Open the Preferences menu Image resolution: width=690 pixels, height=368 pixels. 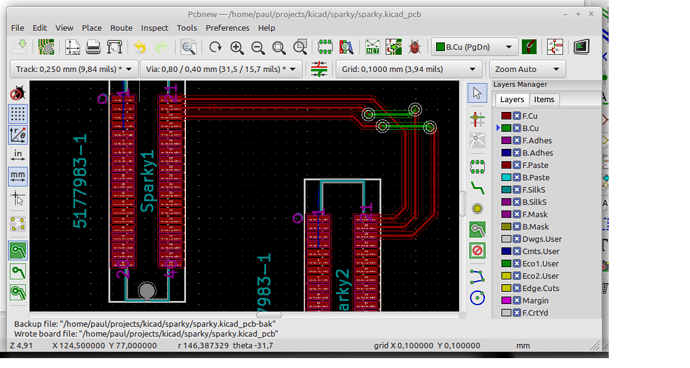click(228, 28)
